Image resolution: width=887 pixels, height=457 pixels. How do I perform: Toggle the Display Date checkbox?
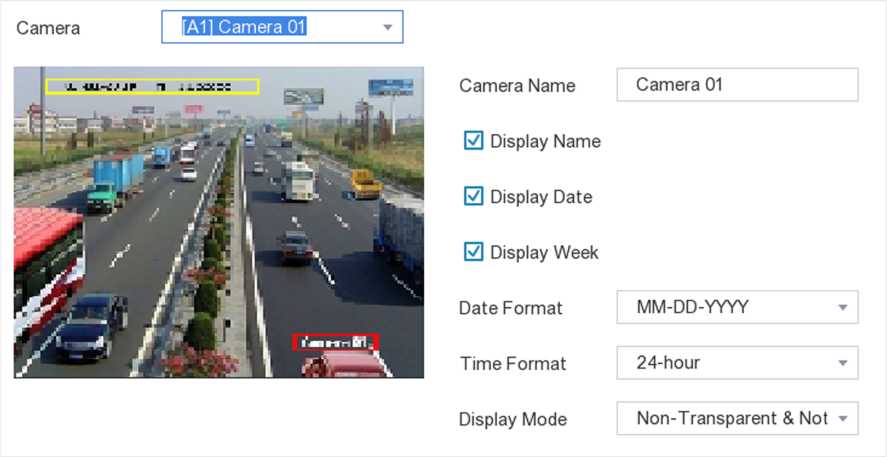[474, 197]
